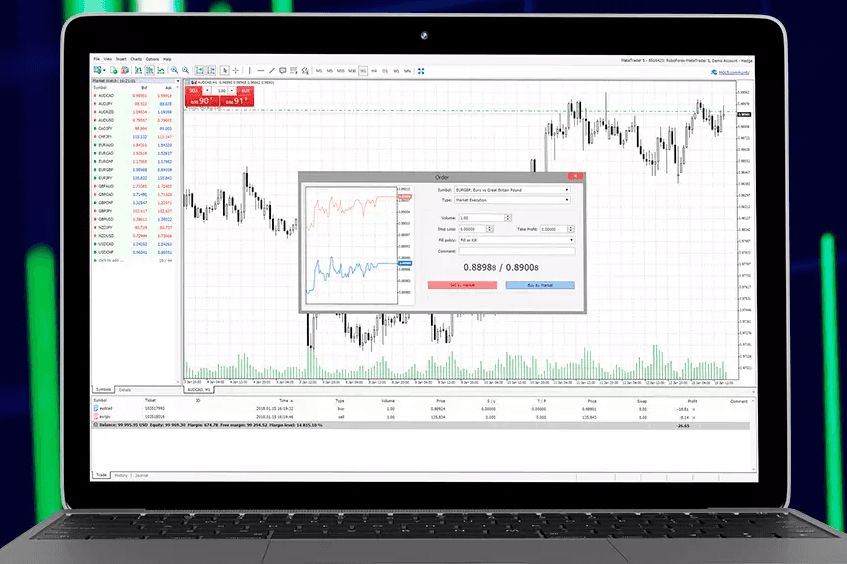847x564 pixels.
Task: Open the Charts menu
Action: pos(136,59)
